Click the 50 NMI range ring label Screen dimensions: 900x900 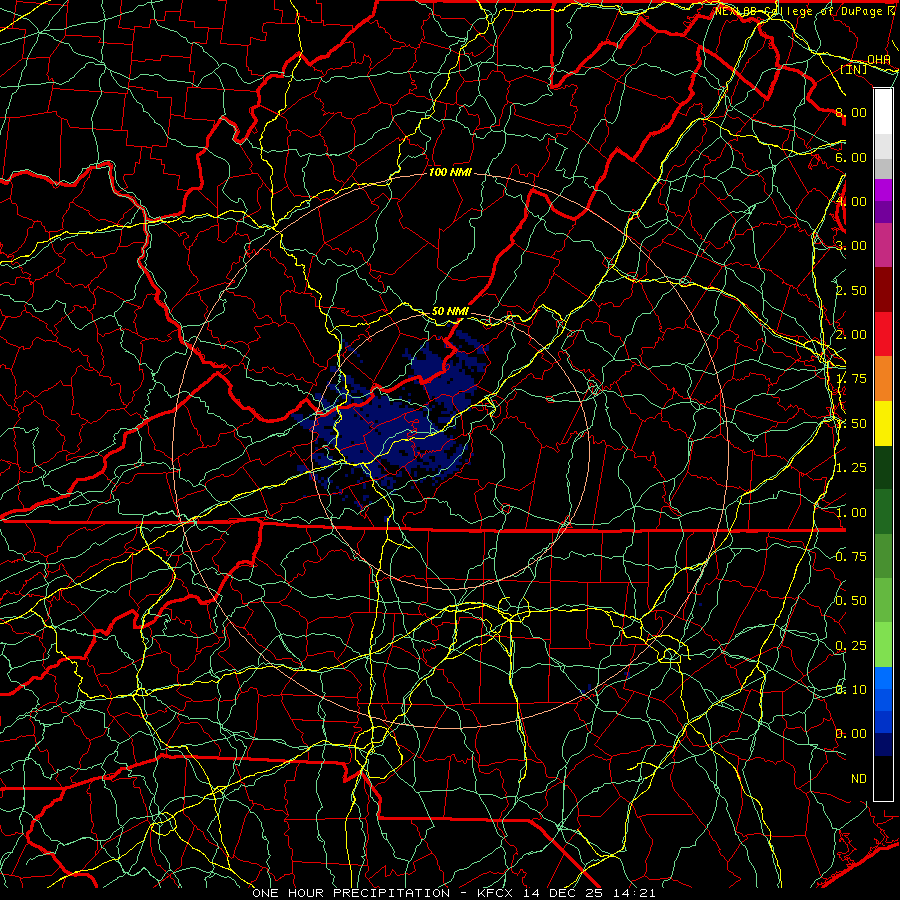(x=450, y=311)
